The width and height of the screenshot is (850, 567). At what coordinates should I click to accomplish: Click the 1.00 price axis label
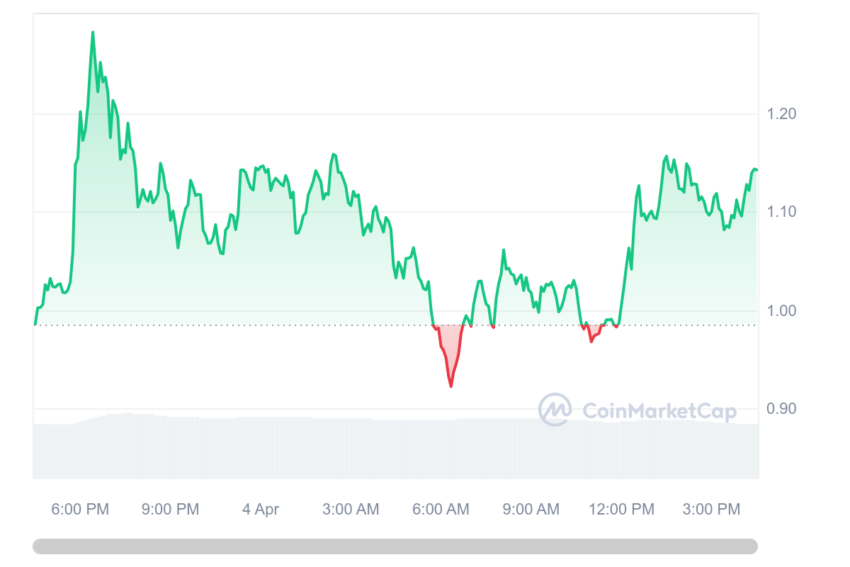point(781,311)
